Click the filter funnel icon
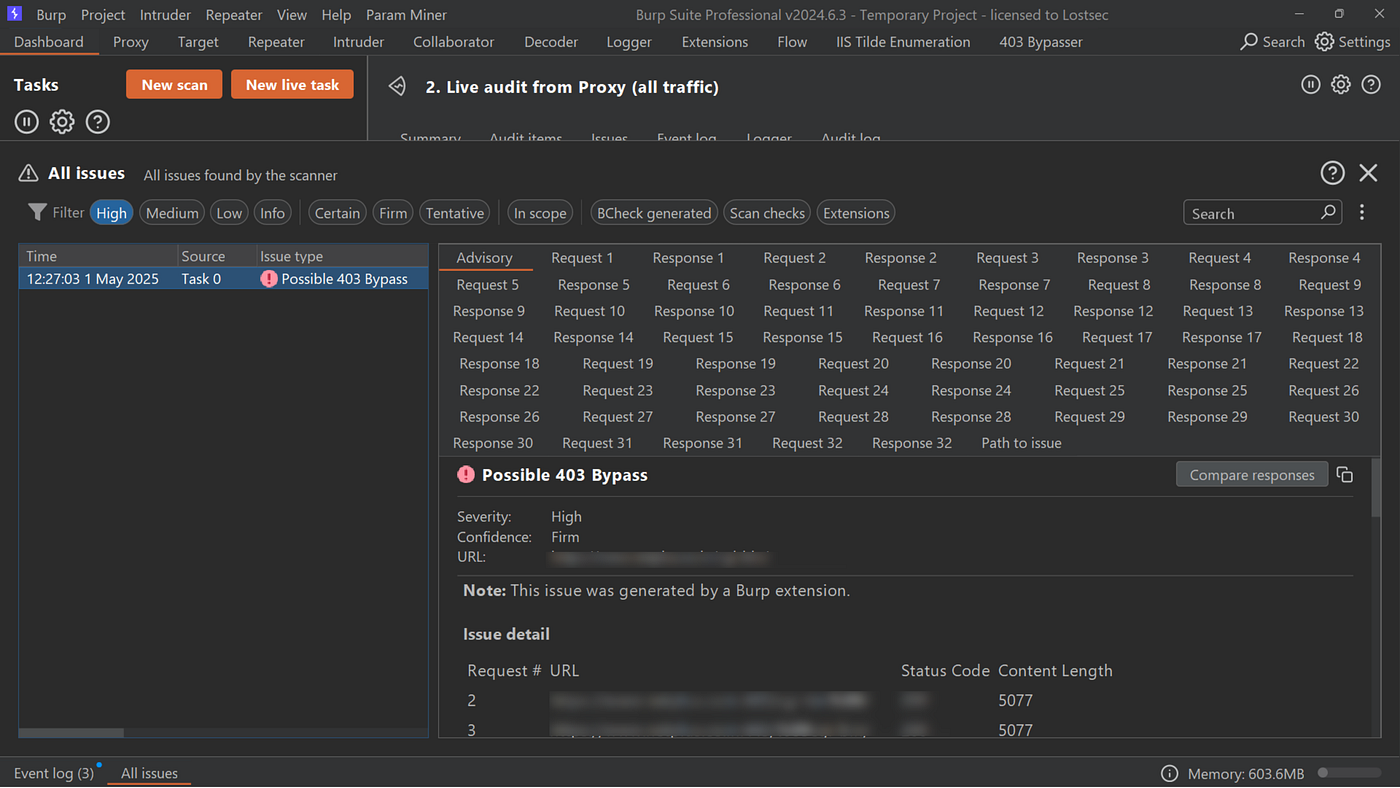The width and height of the screenshot is (1400, 788). click(x=37, y=212)
